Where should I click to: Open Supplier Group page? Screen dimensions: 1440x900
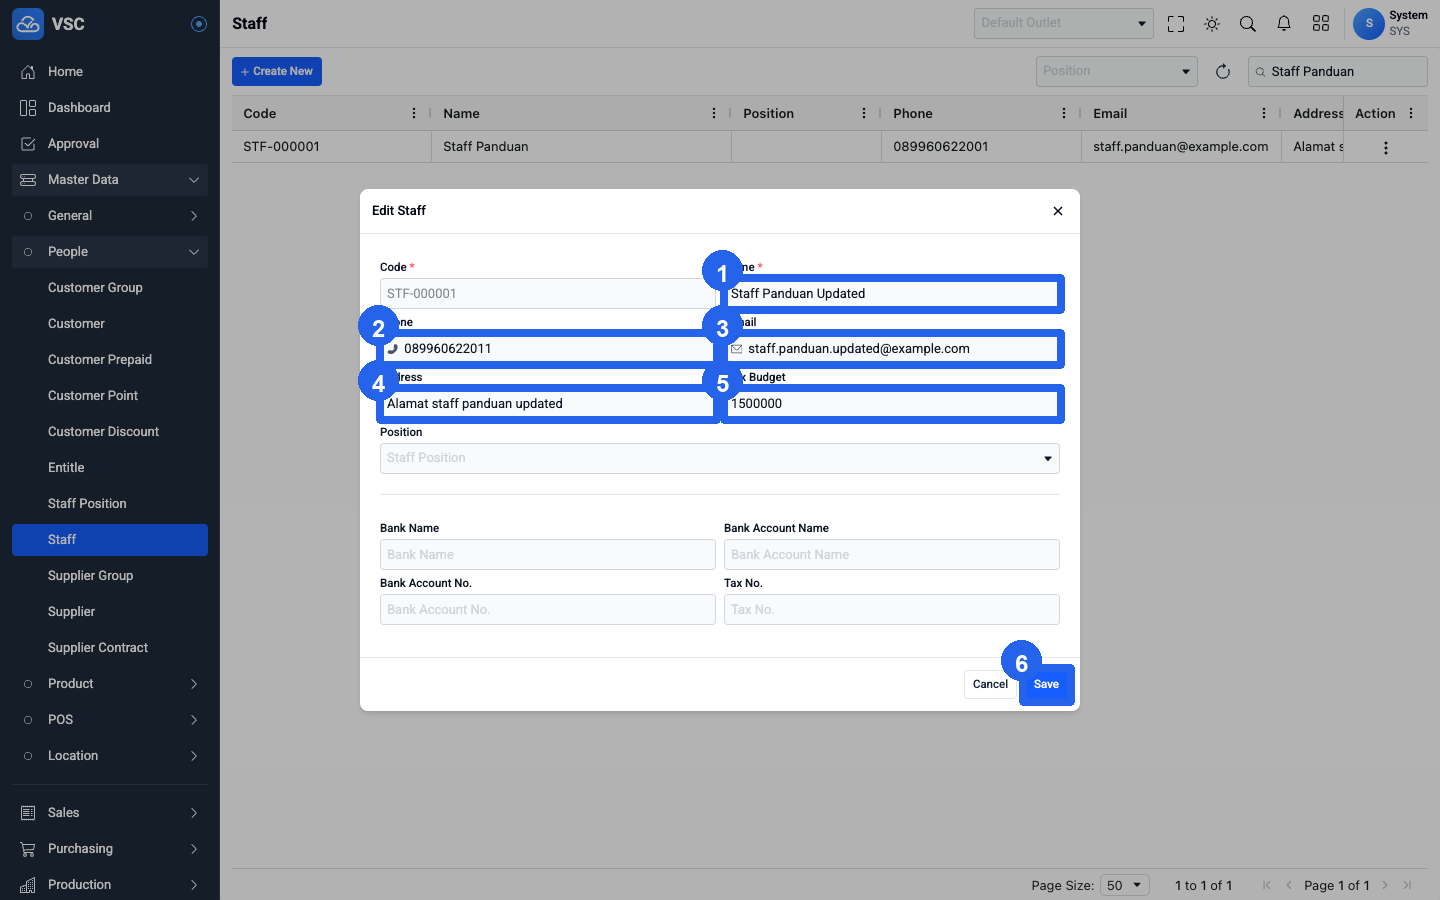(x=110, y=576)
